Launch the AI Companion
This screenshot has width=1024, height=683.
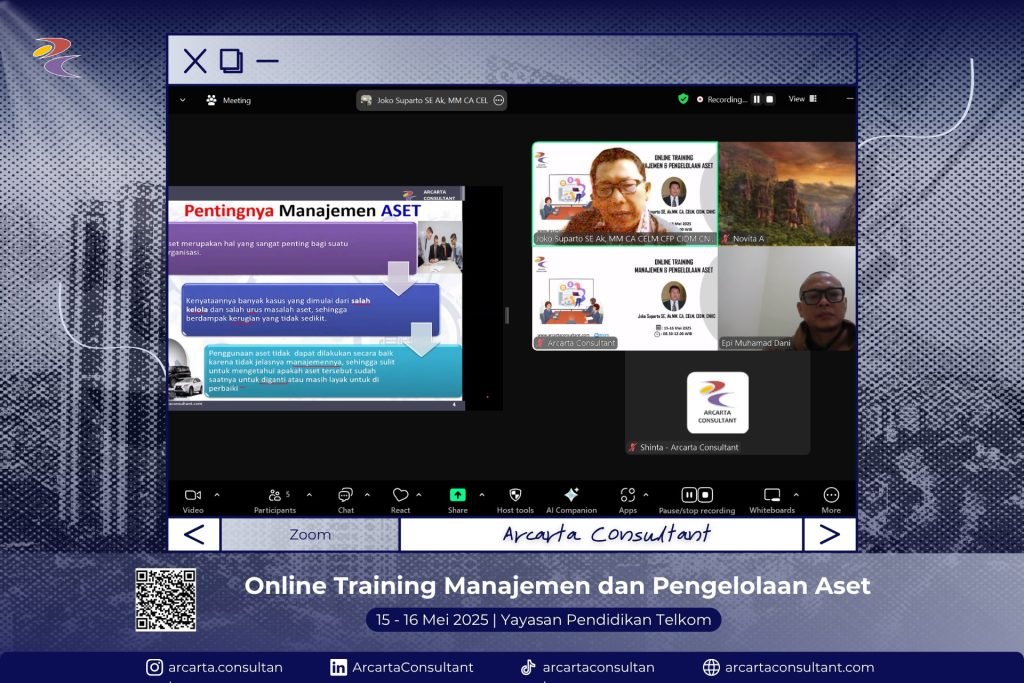[x=571, y=499]
